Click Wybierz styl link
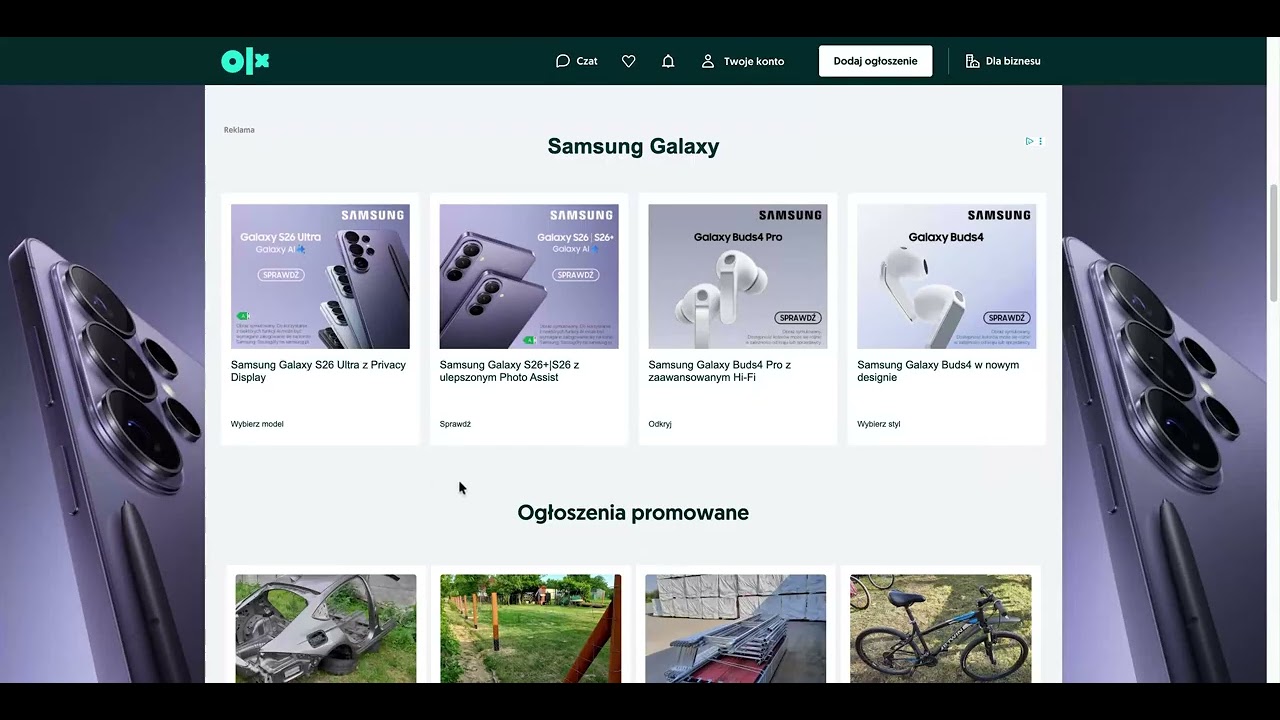Screen dimensions: 1280x720 point(879,424)
